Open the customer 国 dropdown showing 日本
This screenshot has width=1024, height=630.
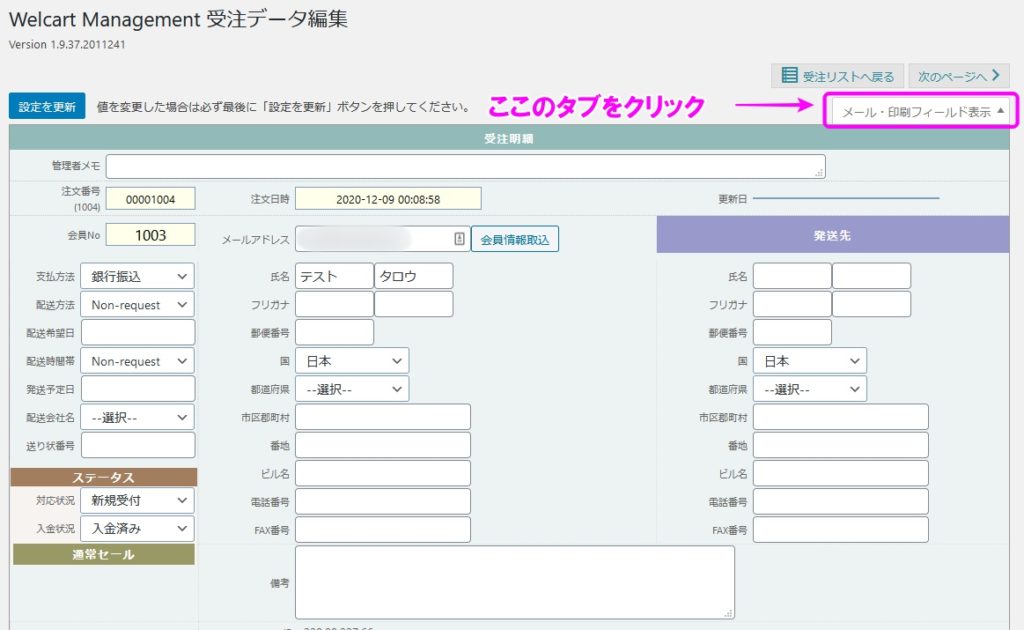pyautogui.click(x=352, y=361)
